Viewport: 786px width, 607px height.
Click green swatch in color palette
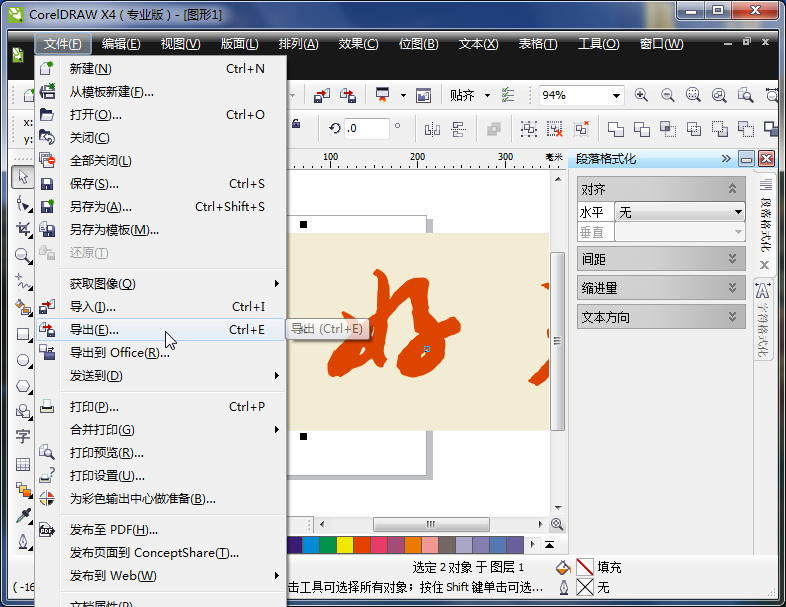click(328, 545)
